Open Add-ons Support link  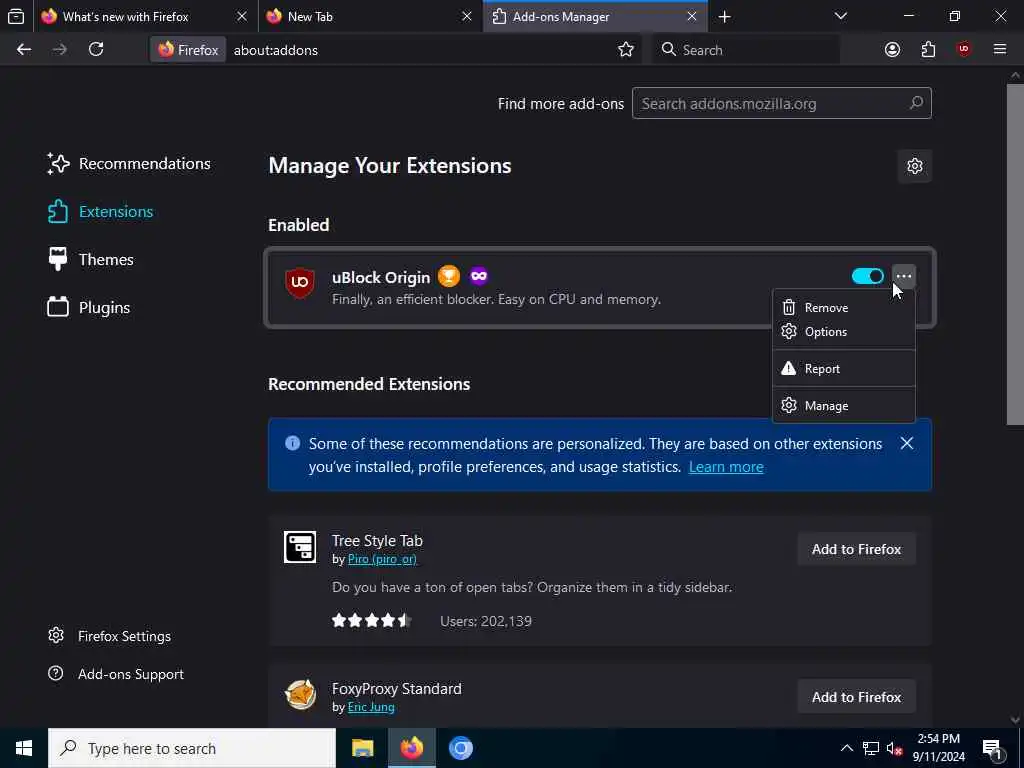click(116, 674)
